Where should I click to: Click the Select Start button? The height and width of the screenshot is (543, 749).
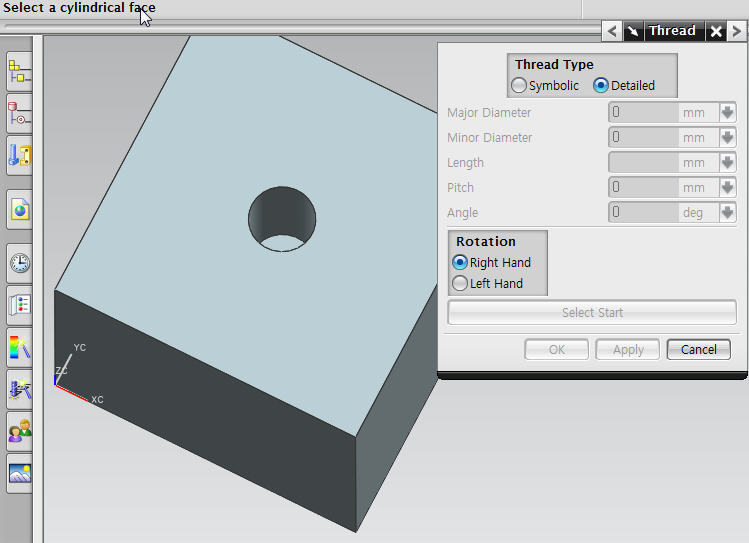[592, 312]
